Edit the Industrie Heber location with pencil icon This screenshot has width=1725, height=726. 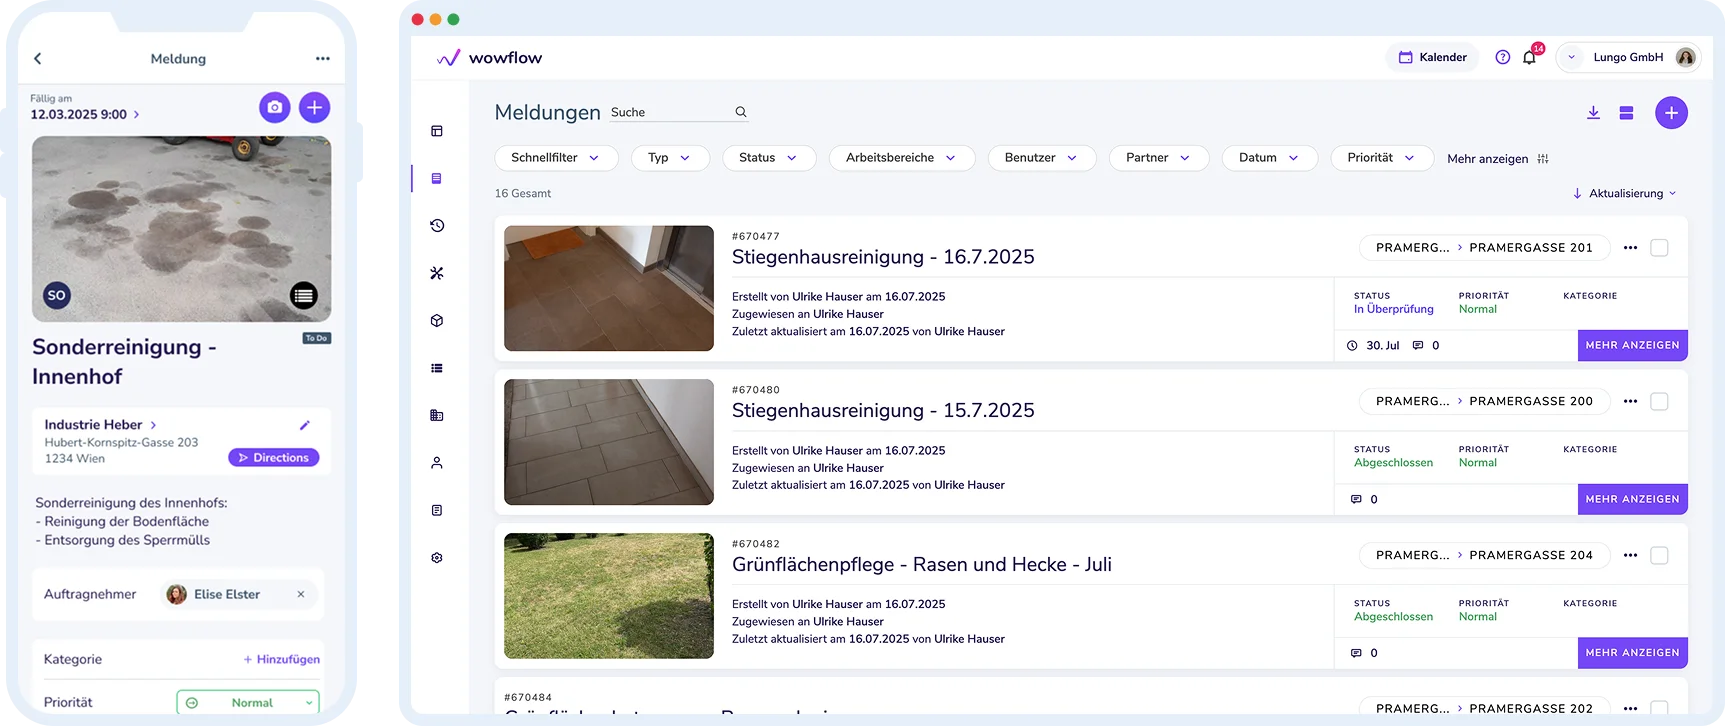(x=305, y=425)
